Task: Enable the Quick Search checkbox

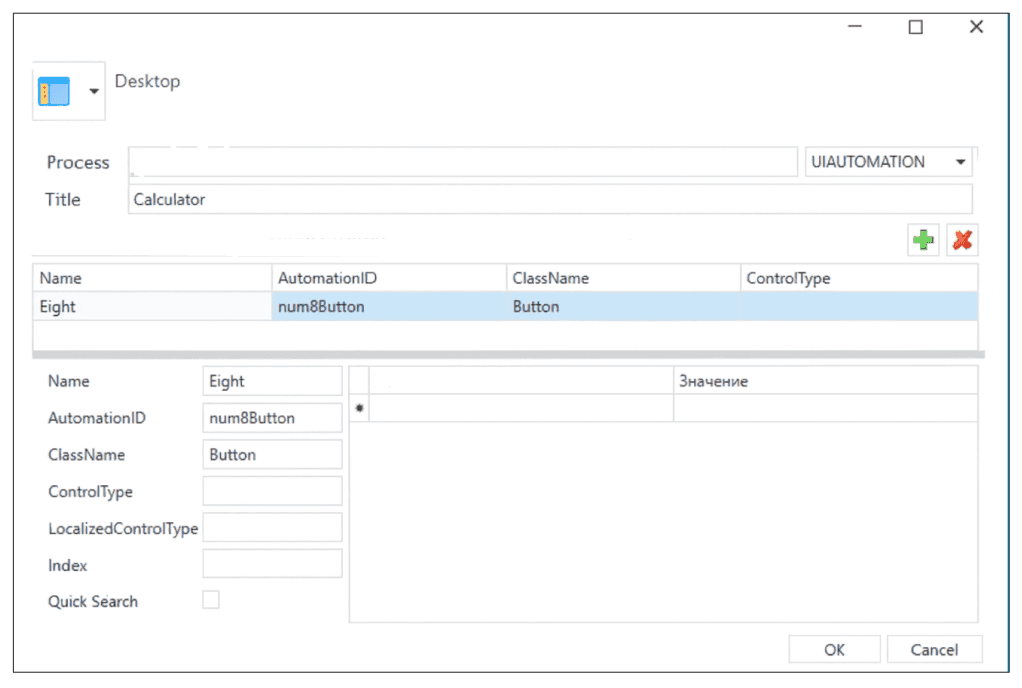Action: [211, 600]
